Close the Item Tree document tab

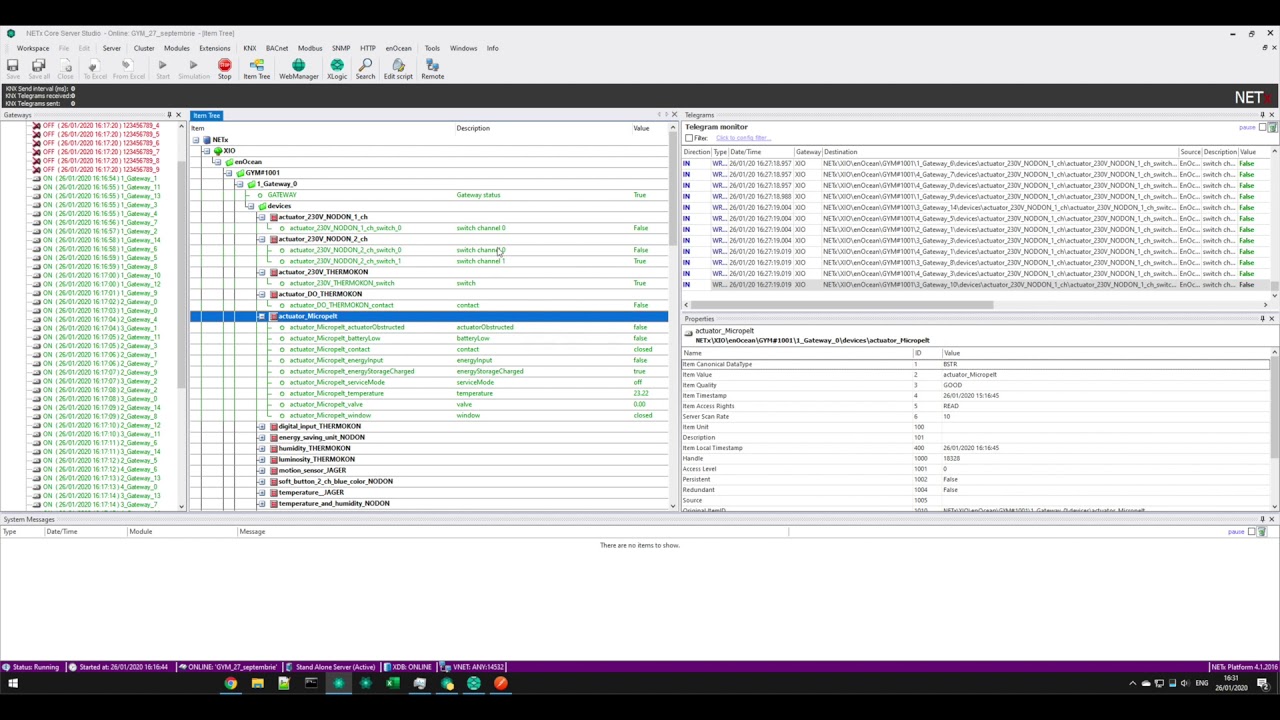click(674, 115)
